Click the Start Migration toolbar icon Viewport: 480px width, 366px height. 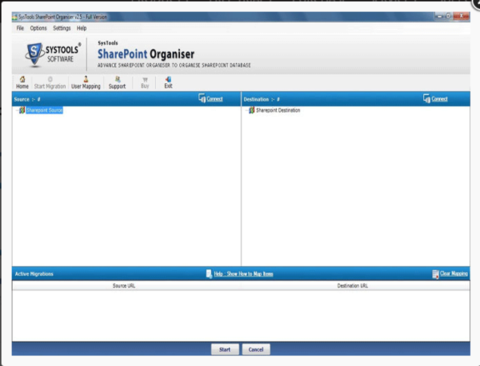[50, 79]
